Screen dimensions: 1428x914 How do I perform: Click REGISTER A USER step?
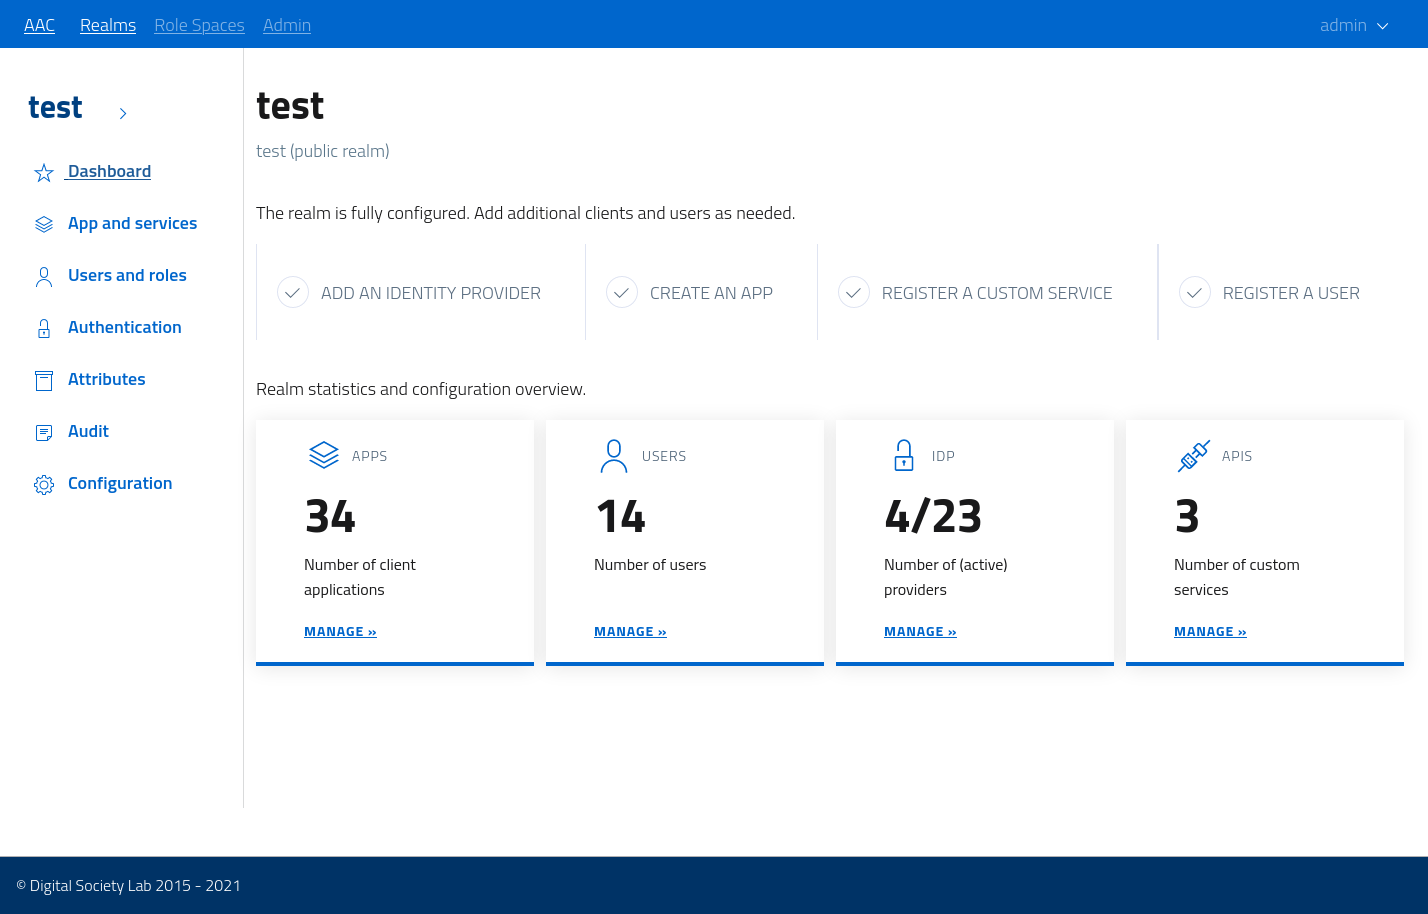tap(1291, 293)
